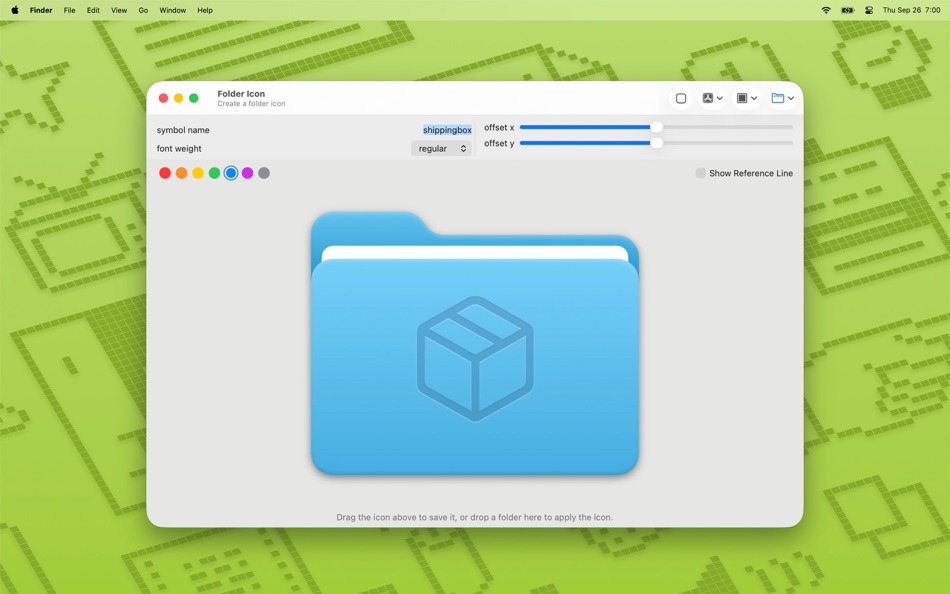The width and height of the screenshot is (950, 594).
Task: Select the orange folder color swatch
Action: pos(181,173)
